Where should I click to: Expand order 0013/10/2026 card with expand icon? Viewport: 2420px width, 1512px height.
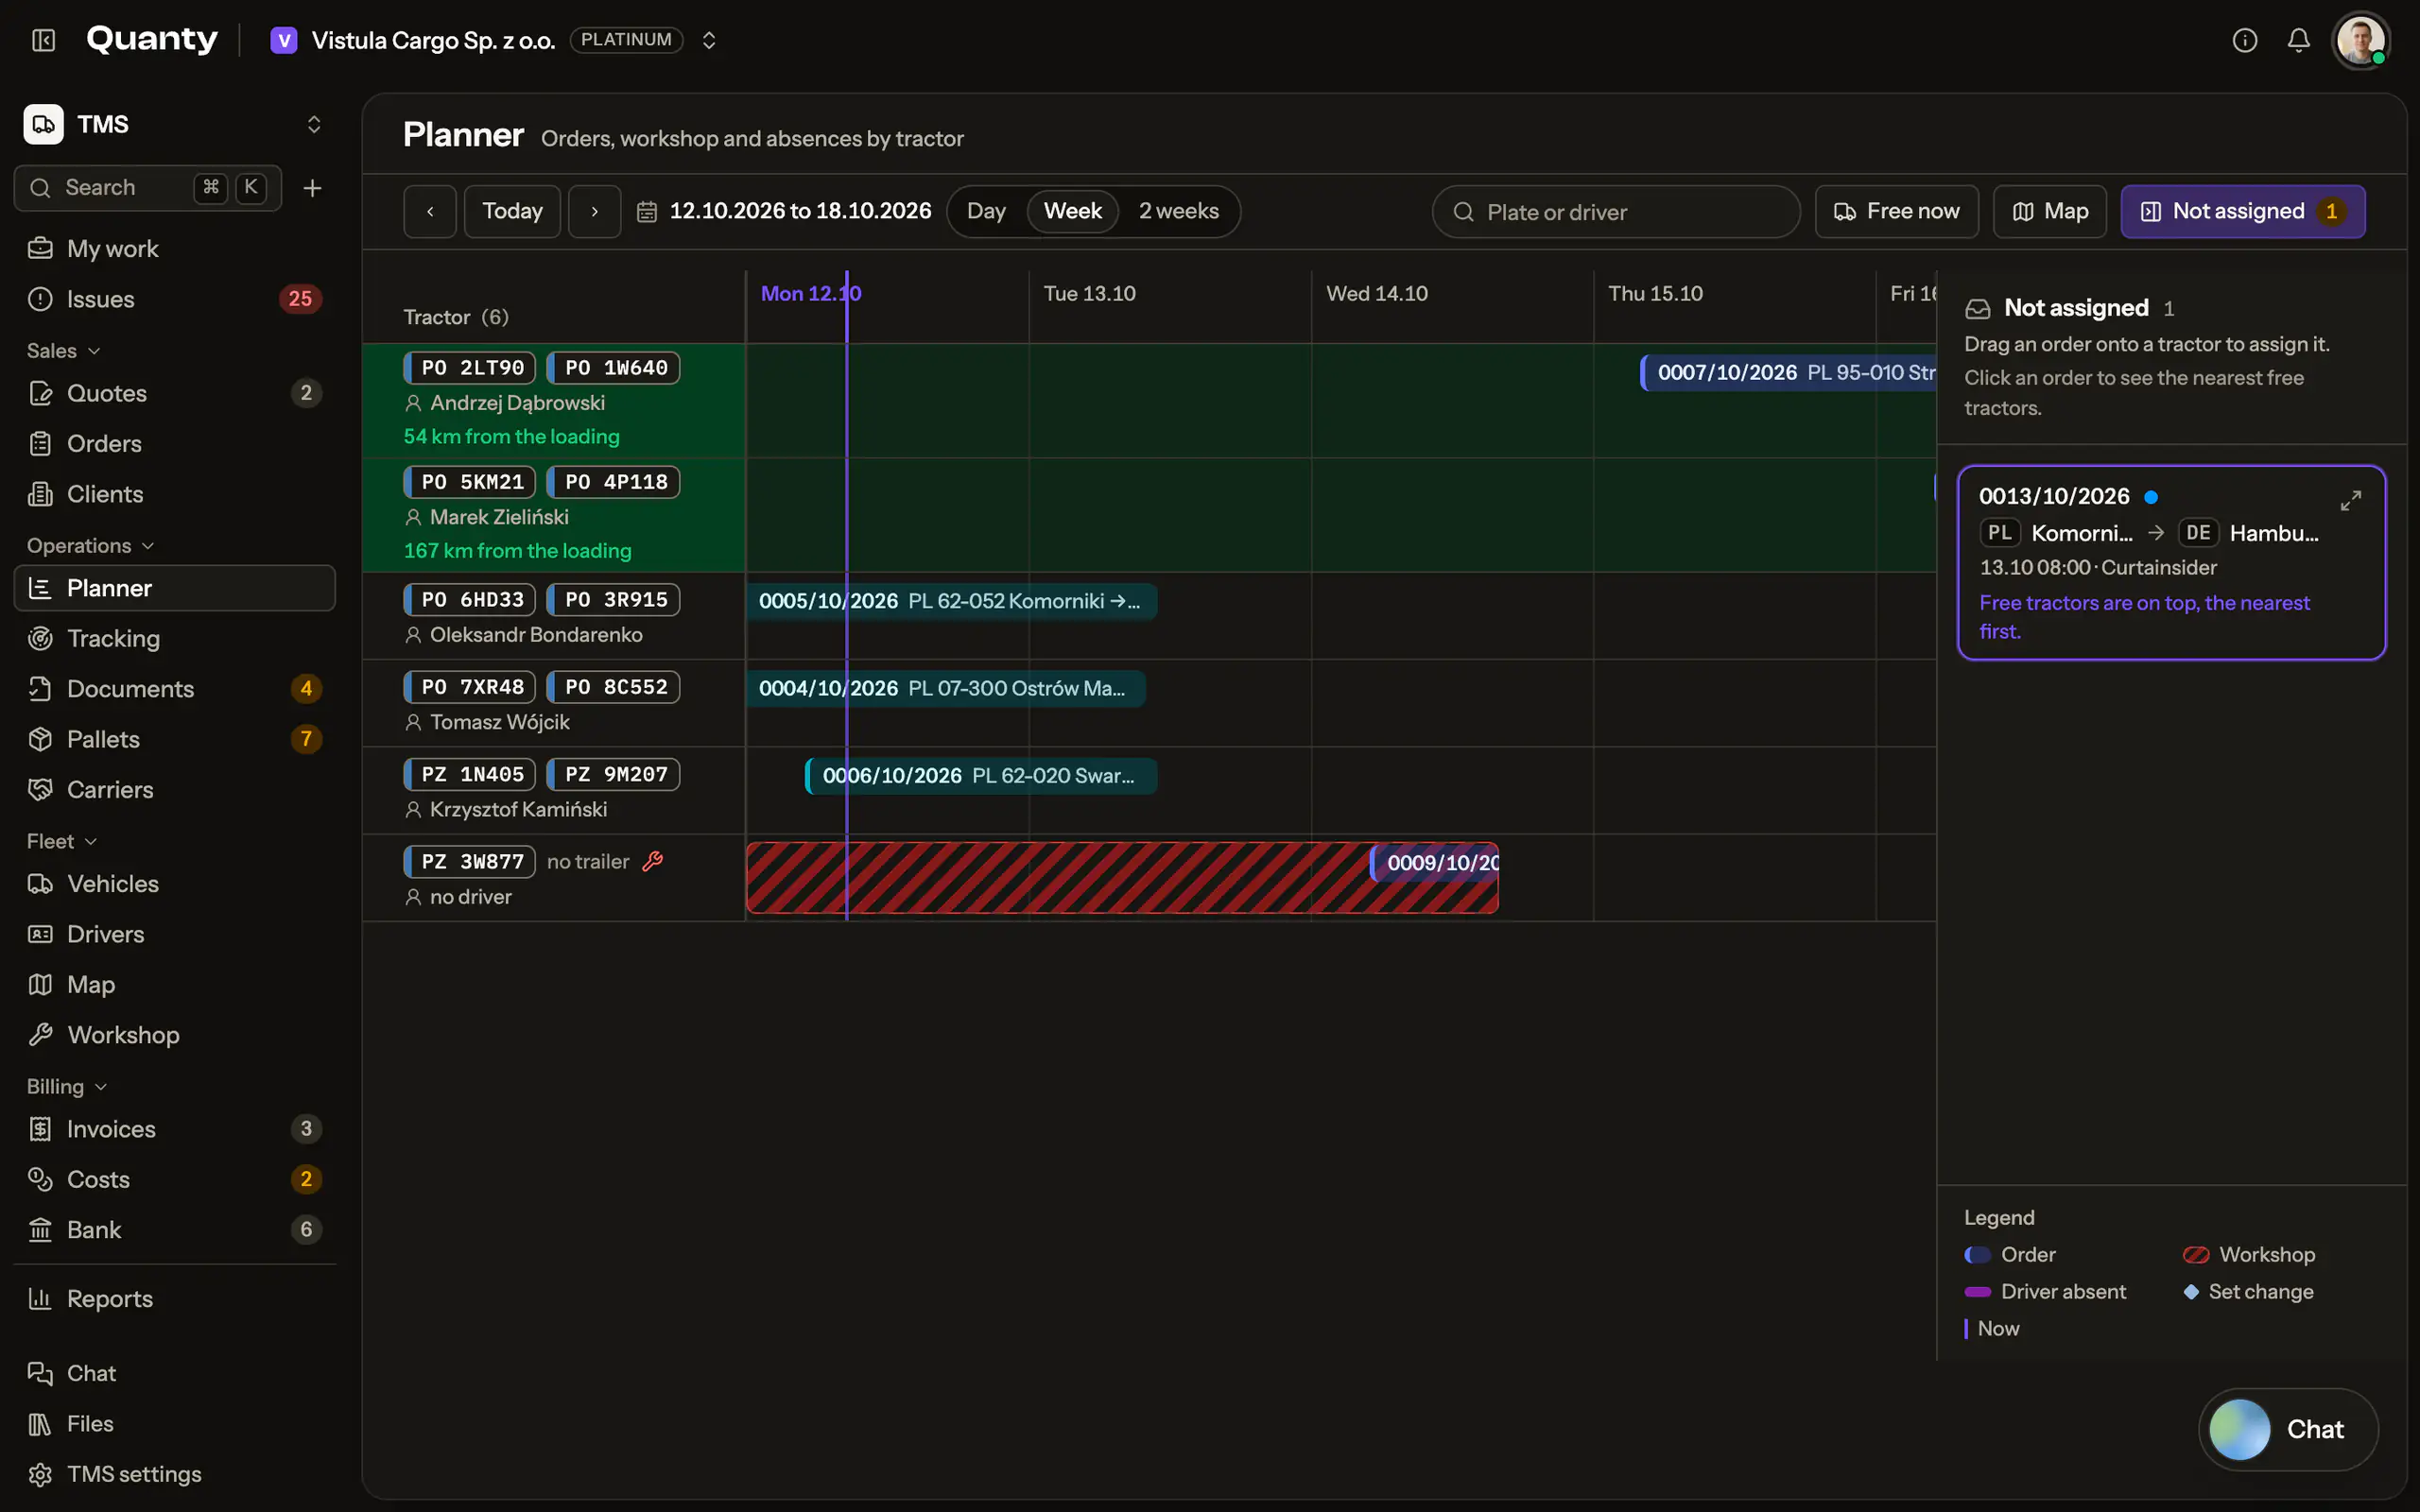coord(2351,500)
